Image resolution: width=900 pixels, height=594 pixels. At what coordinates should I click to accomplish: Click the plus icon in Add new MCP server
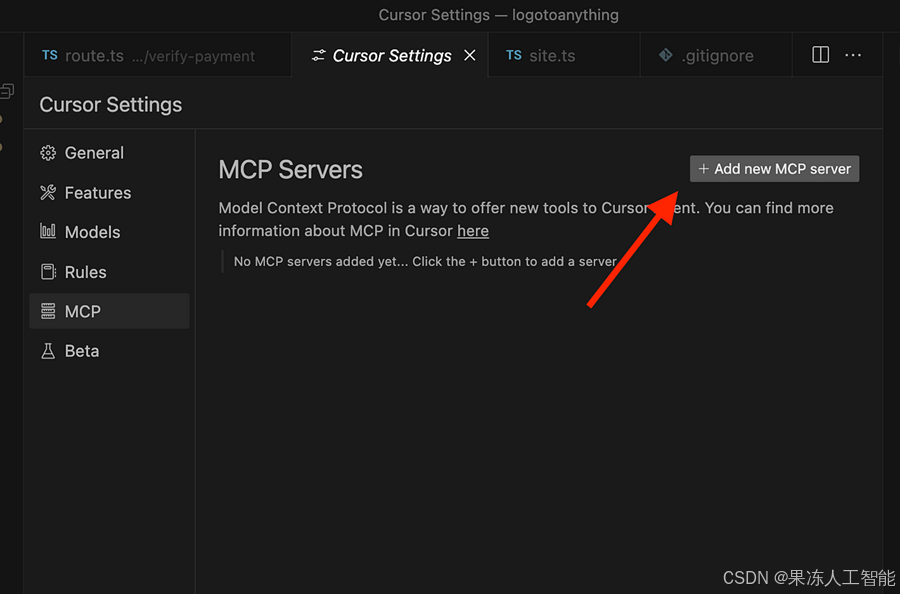(x=703, y=169)
